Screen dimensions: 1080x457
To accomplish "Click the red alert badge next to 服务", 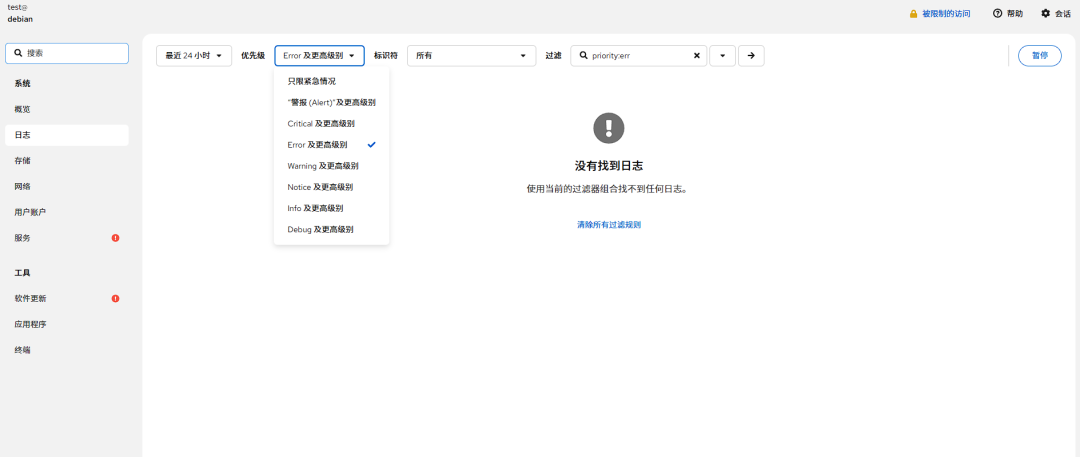I will click(x=116, y=238).
